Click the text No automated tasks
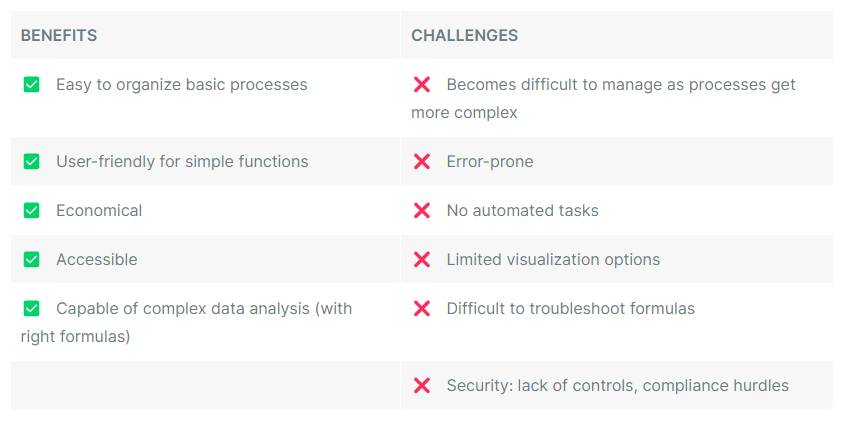Screen dimensions: 842x423 pos(522,210)
